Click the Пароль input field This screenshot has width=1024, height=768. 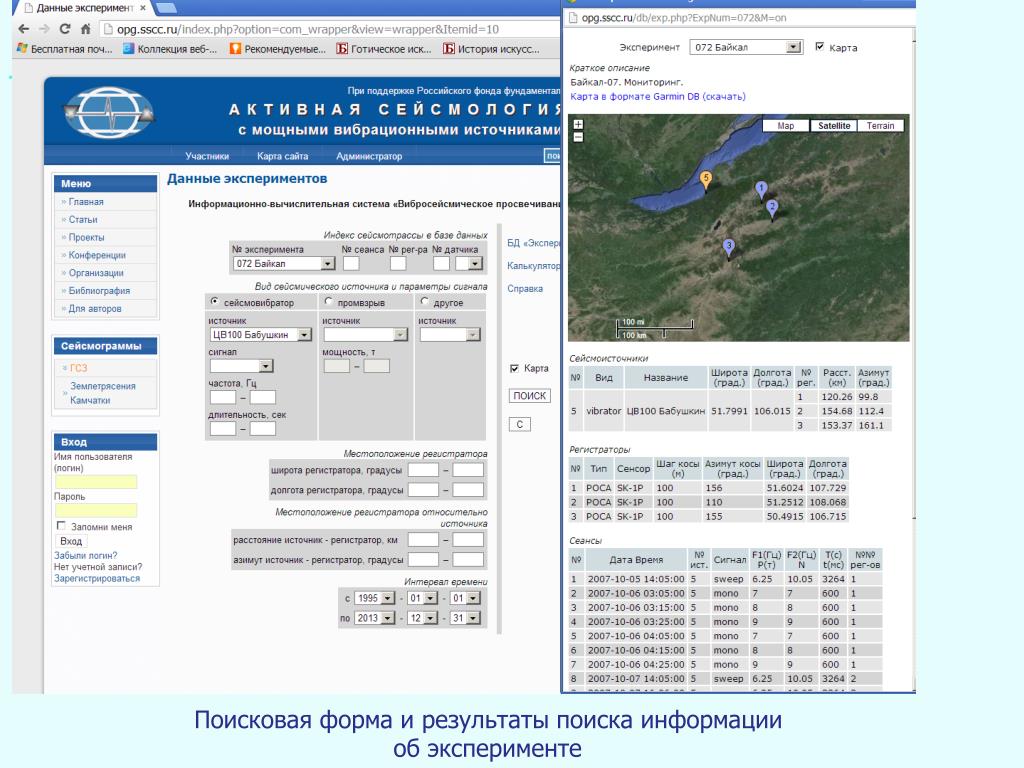[x=96, y=510]
